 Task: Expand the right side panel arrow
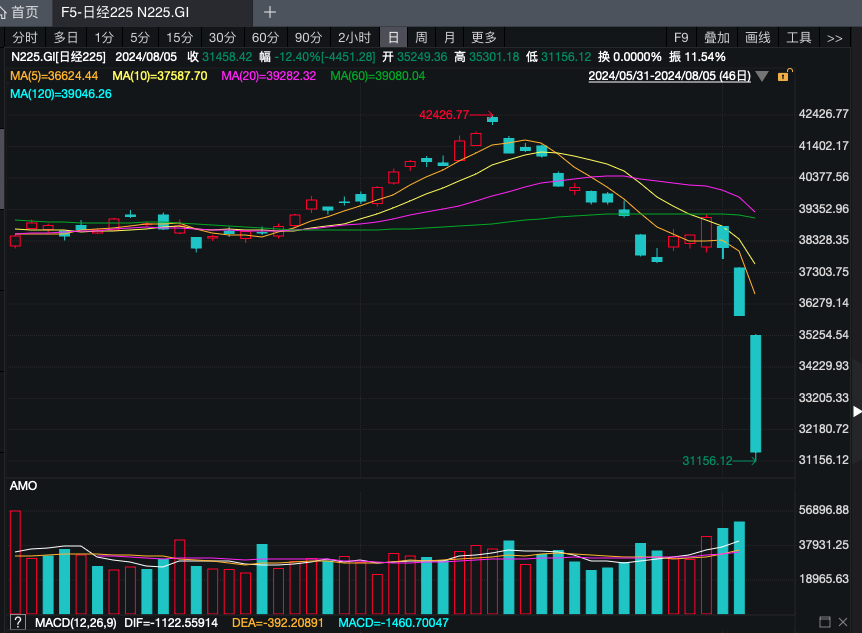pos(856,411)
